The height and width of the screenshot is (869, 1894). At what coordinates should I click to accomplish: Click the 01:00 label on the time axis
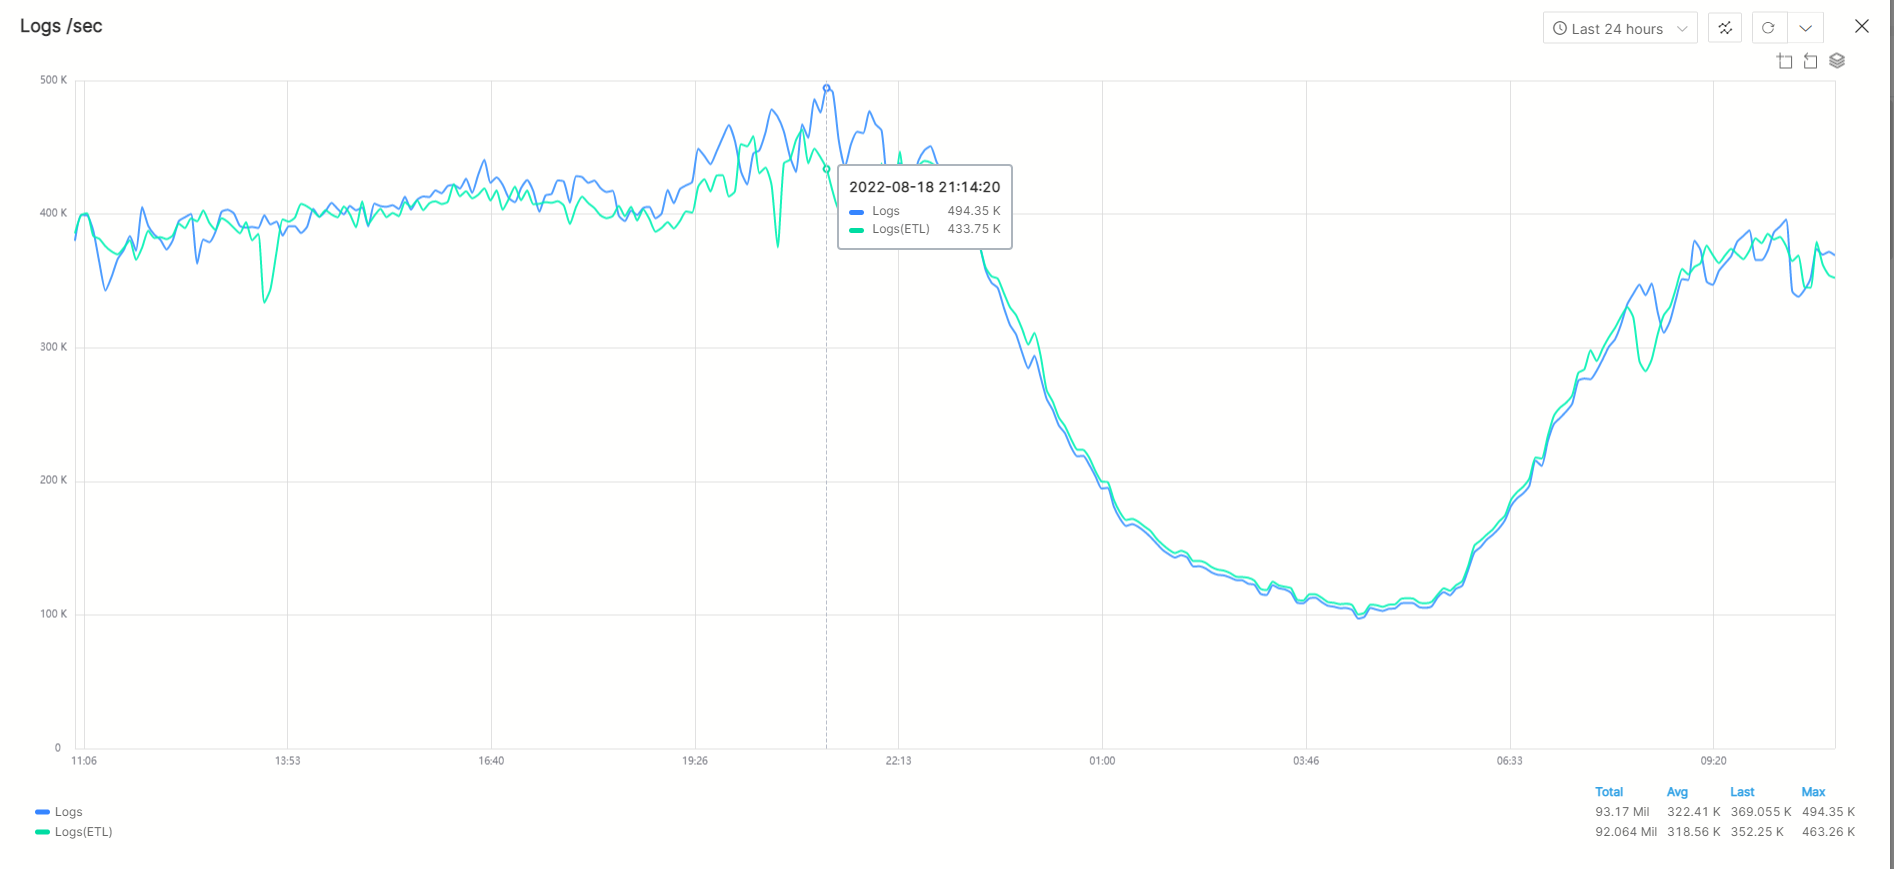1102,761
